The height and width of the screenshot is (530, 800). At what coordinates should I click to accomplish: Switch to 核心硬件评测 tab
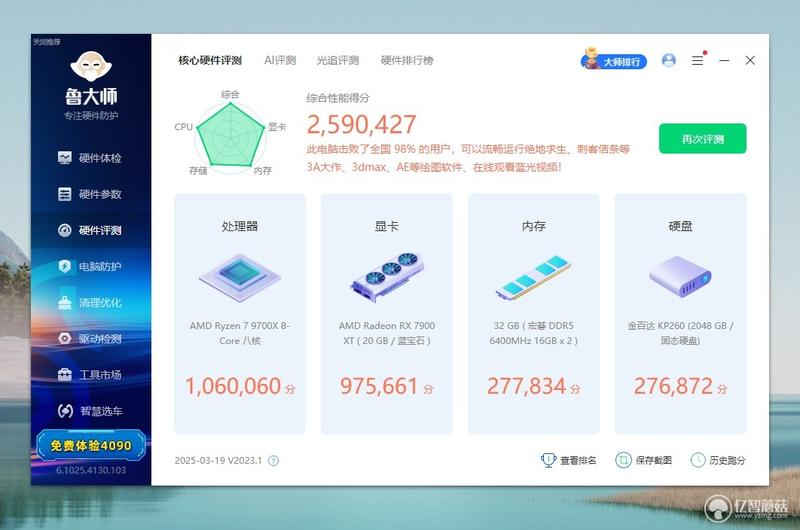[210, 61]
